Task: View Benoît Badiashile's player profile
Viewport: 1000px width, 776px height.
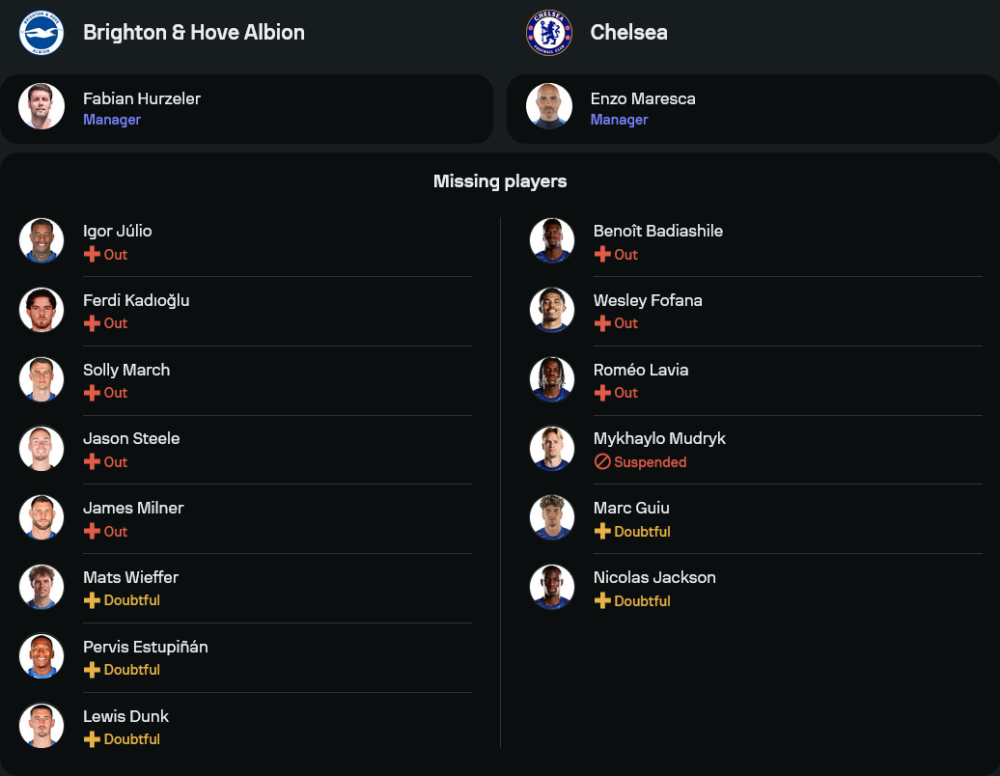Action: tap(658, 231)
